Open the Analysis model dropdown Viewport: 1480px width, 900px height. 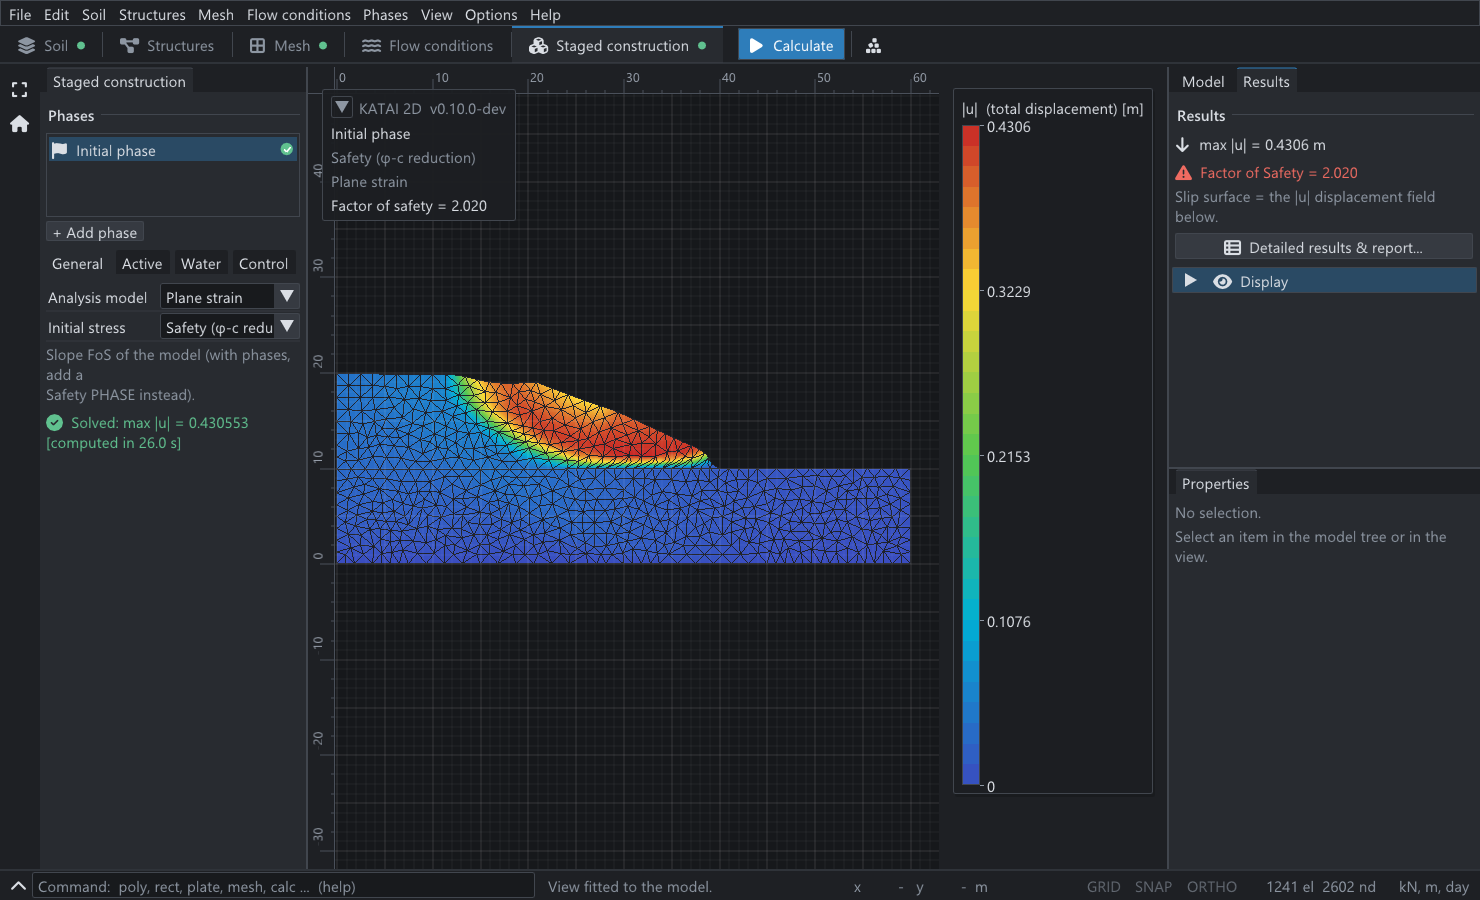pyautogui.click(x=230, y=297)
